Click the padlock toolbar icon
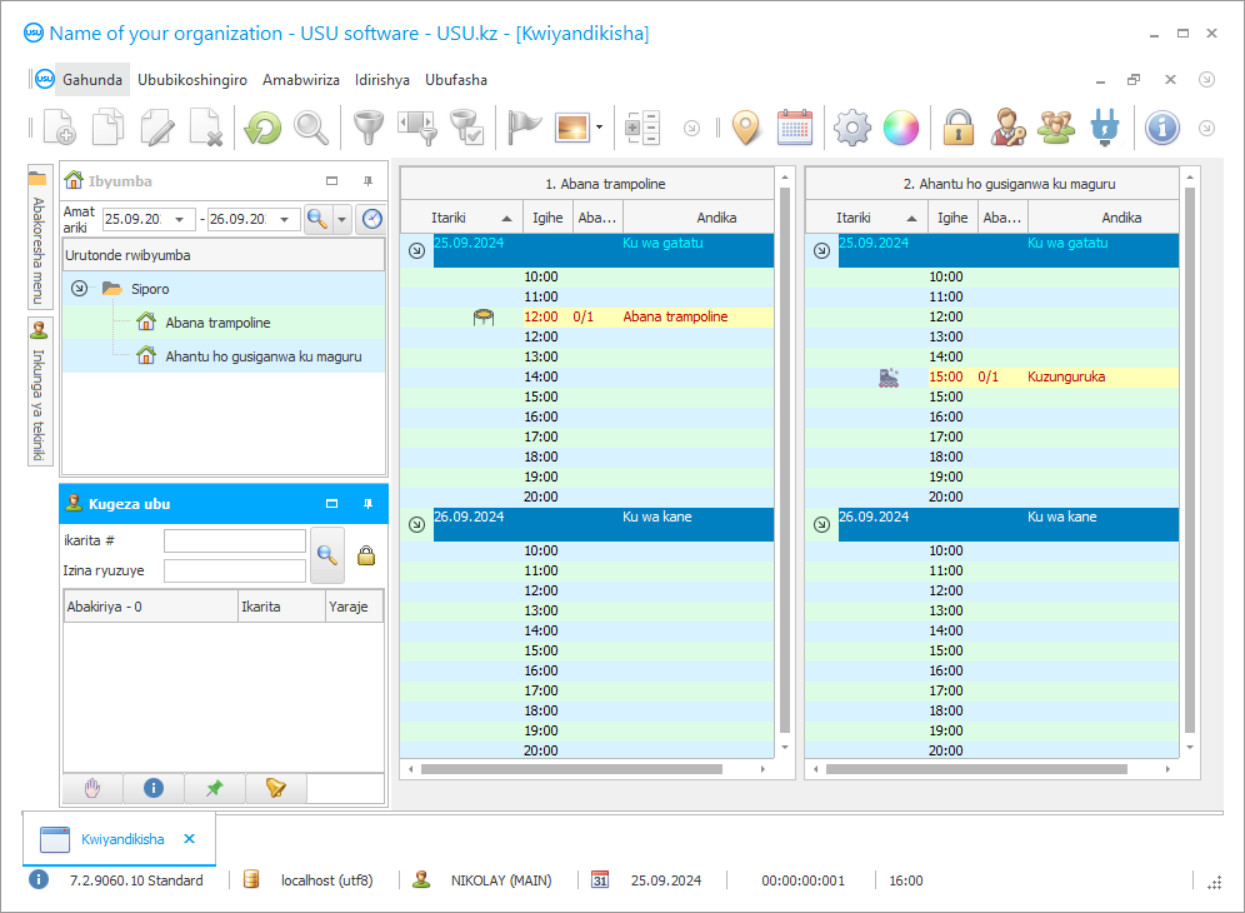Viewport: 1245px width, 913px height. tap(958, 128)
